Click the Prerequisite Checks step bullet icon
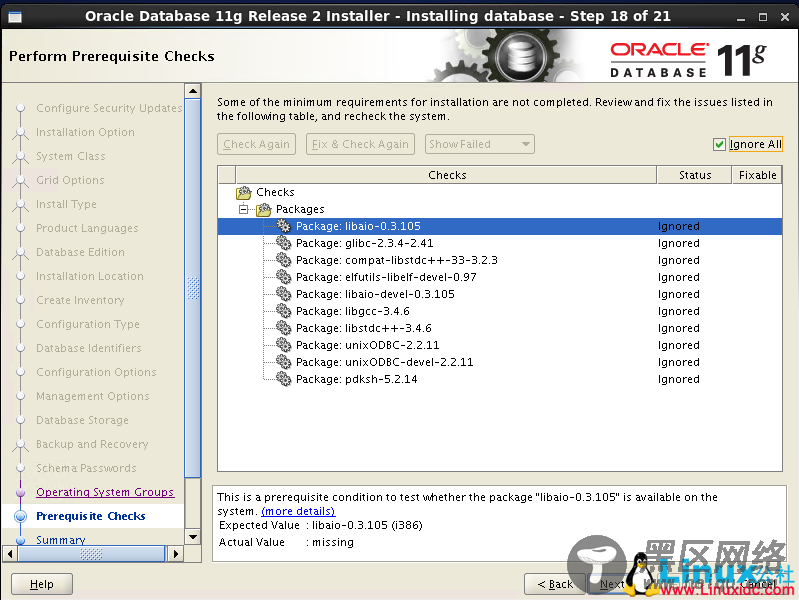This screenshot has width=799, height=600. point(20,516)
